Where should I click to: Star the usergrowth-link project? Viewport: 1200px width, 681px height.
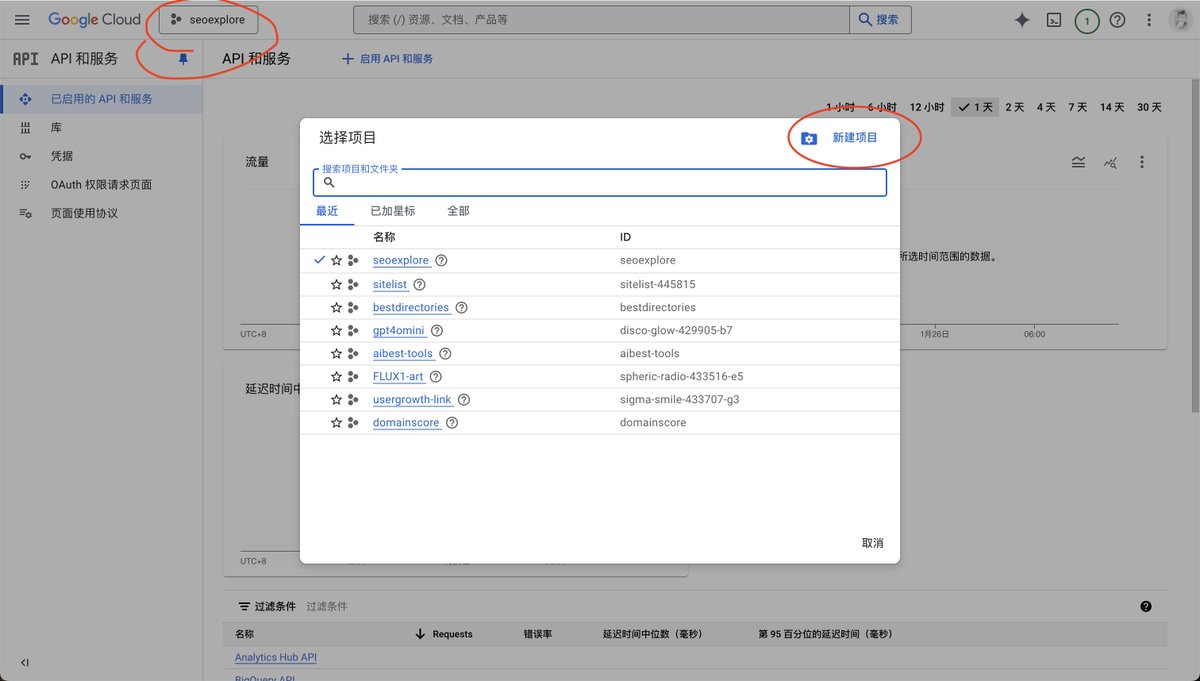tap(336, 399)
